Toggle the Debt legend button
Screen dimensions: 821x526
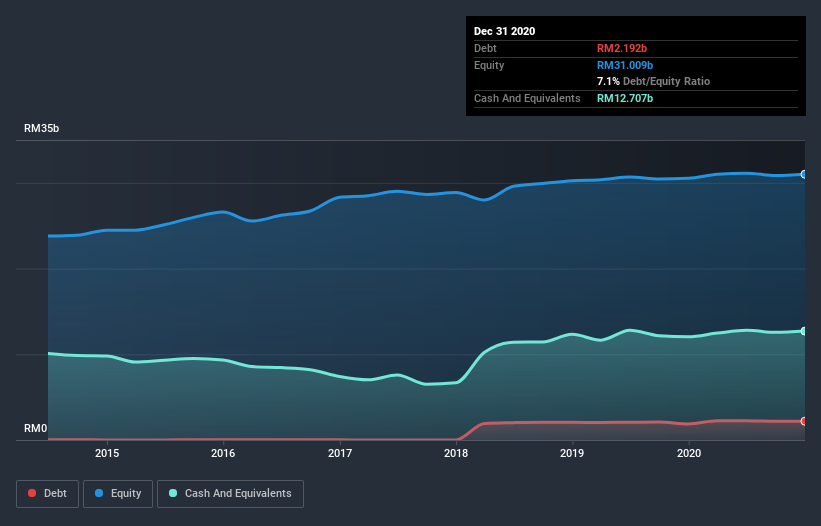(47, 494)
